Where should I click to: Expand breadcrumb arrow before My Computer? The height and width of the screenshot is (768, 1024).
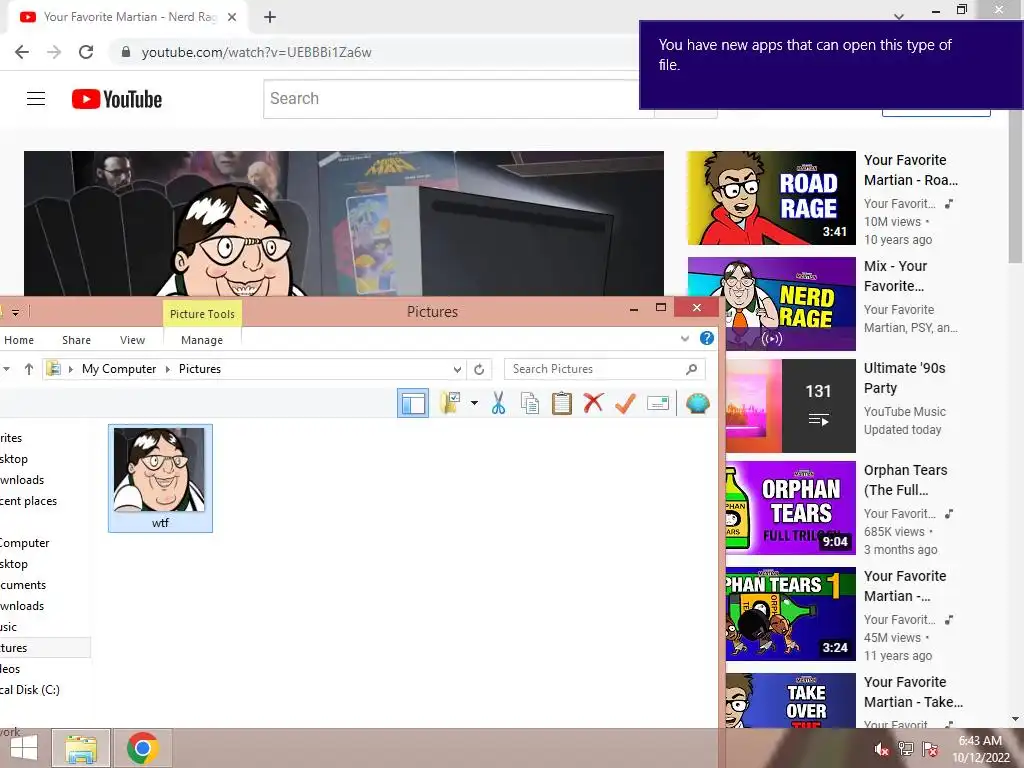(71, 369)
